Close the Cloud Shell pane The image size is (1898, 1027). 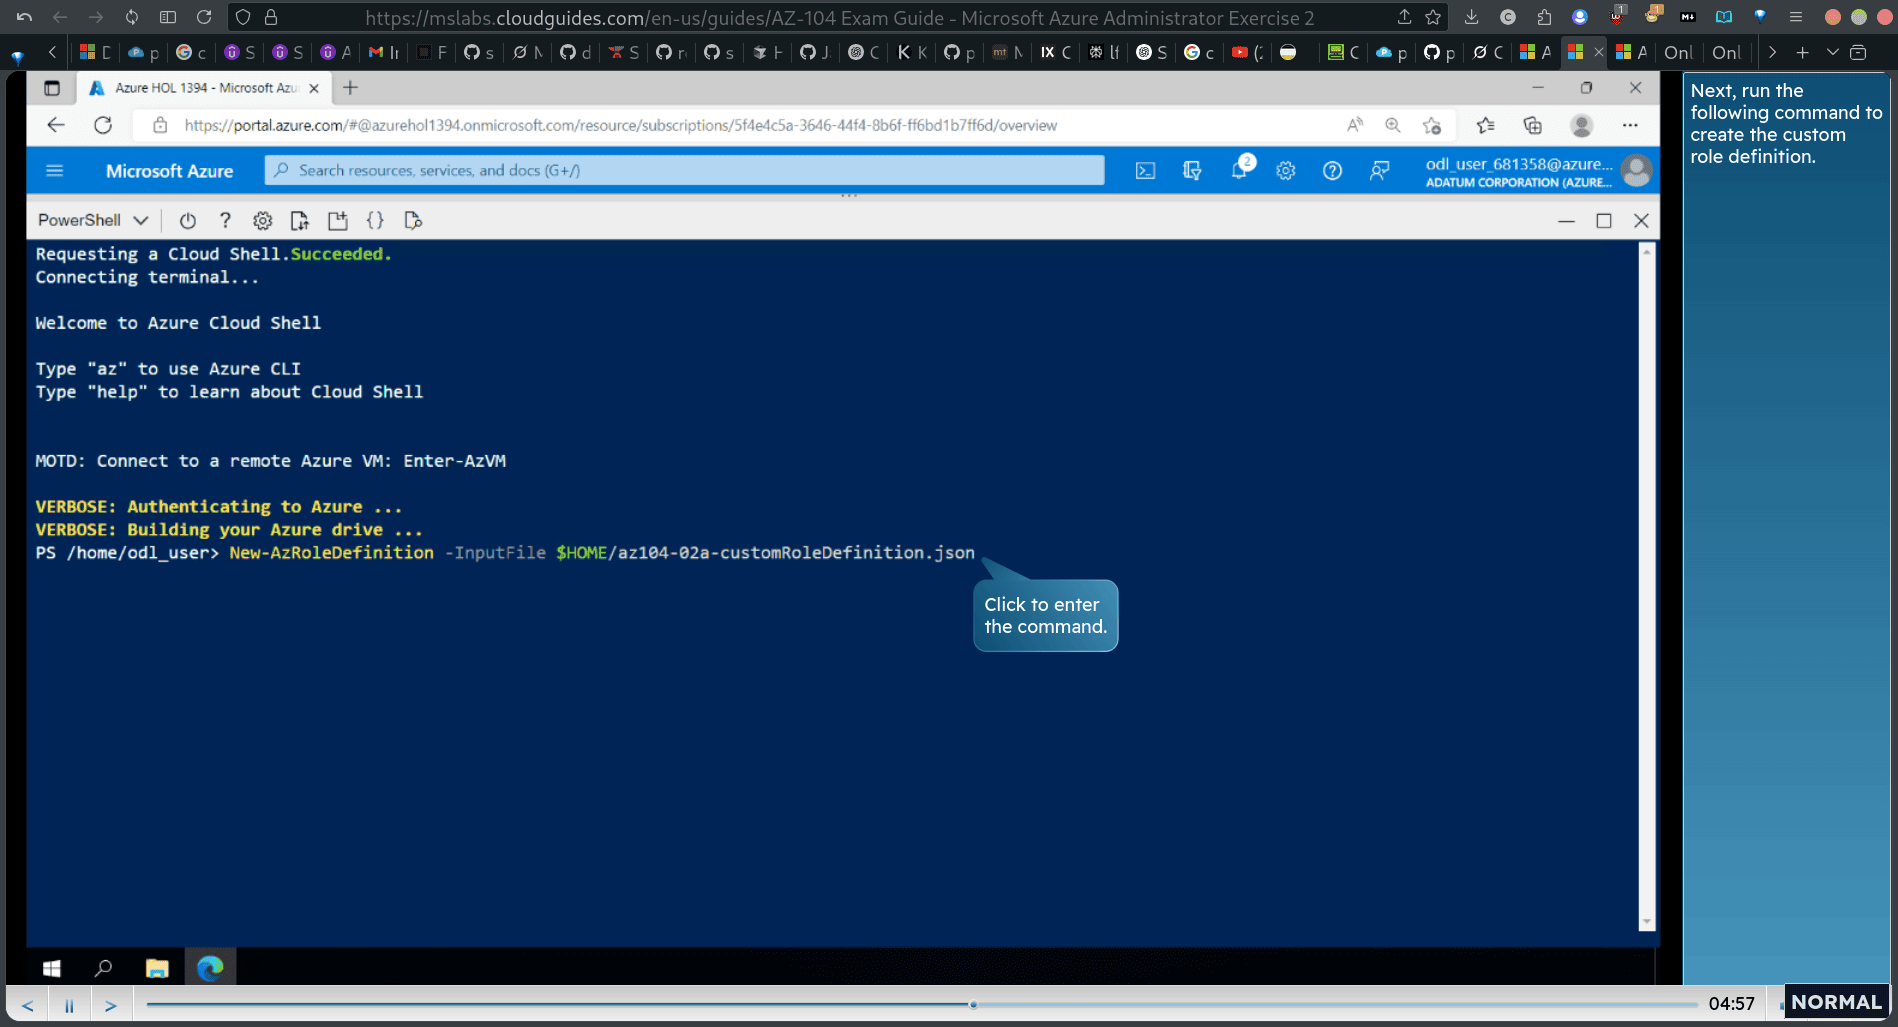[x=1641, y=221]
